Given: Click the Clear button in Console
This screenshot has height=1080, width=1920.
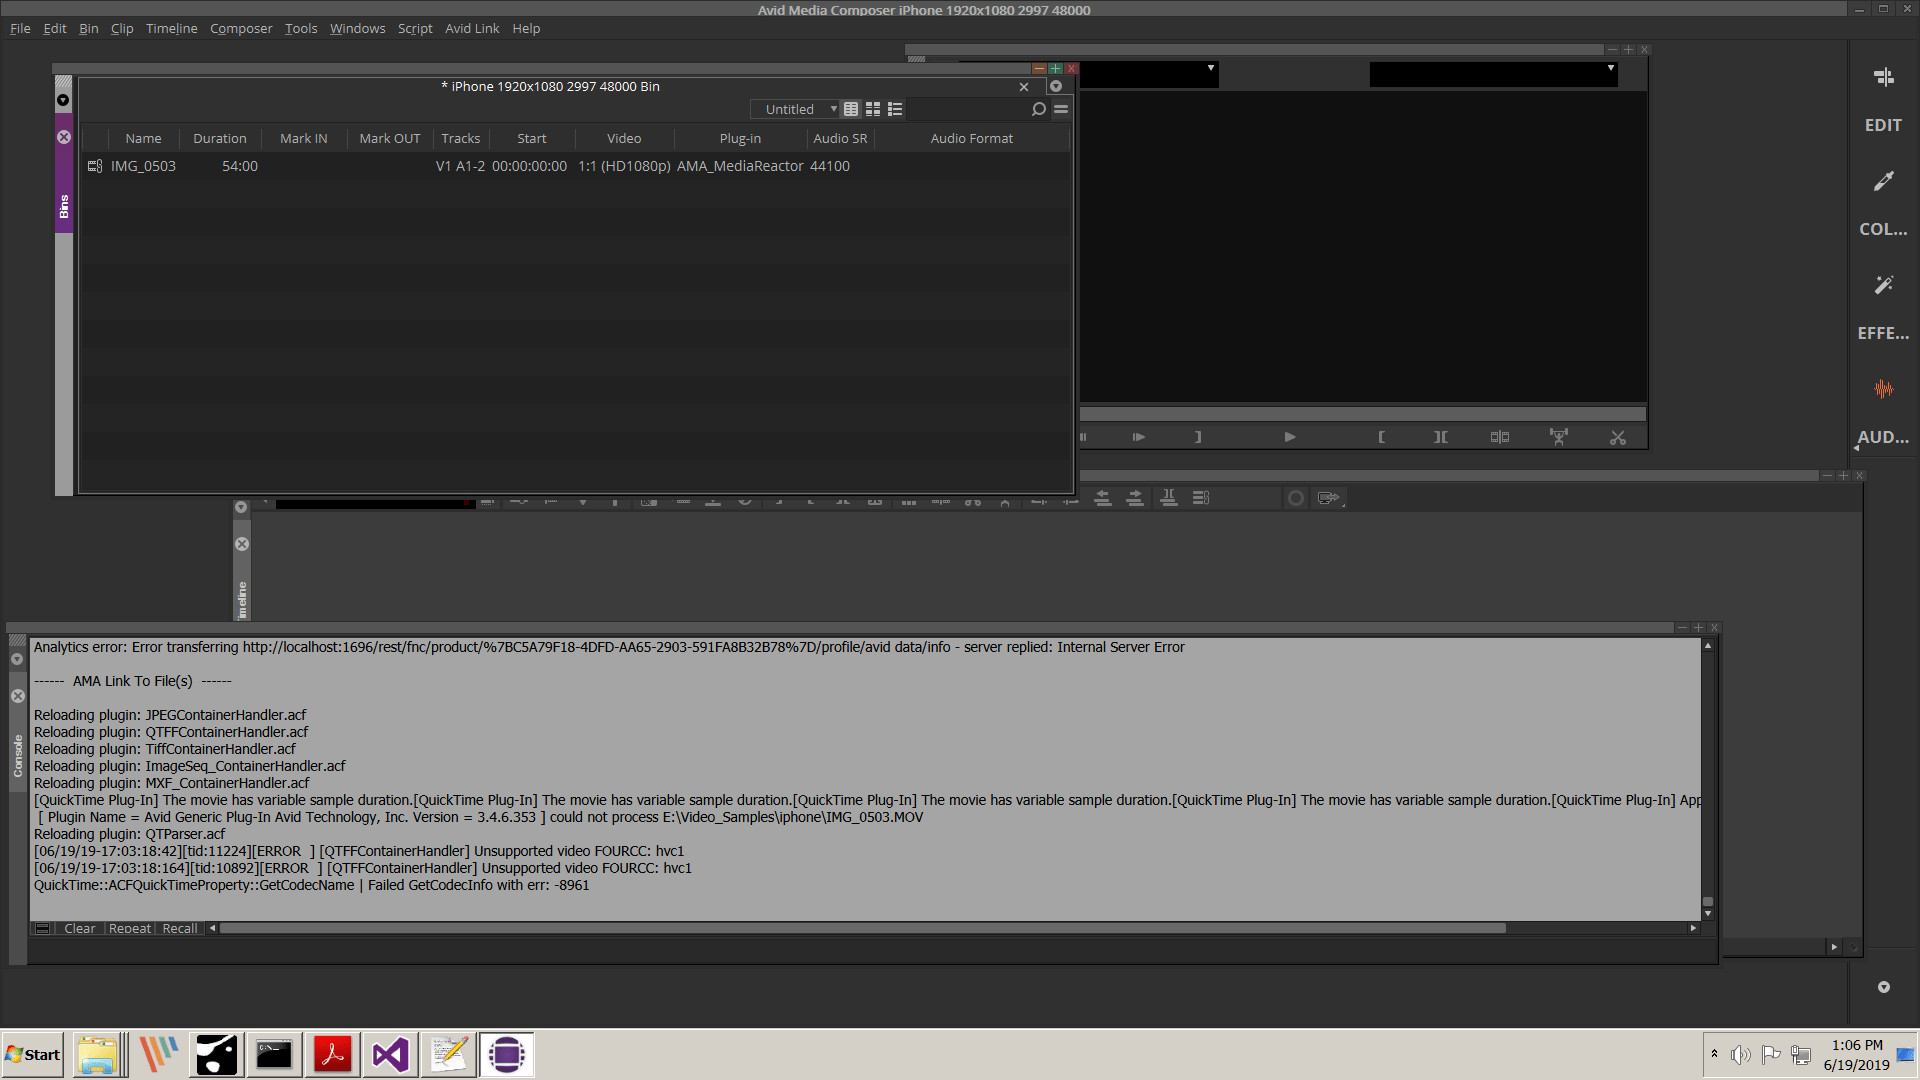Looking at the screenshot, I should click(x=79, y=927).
